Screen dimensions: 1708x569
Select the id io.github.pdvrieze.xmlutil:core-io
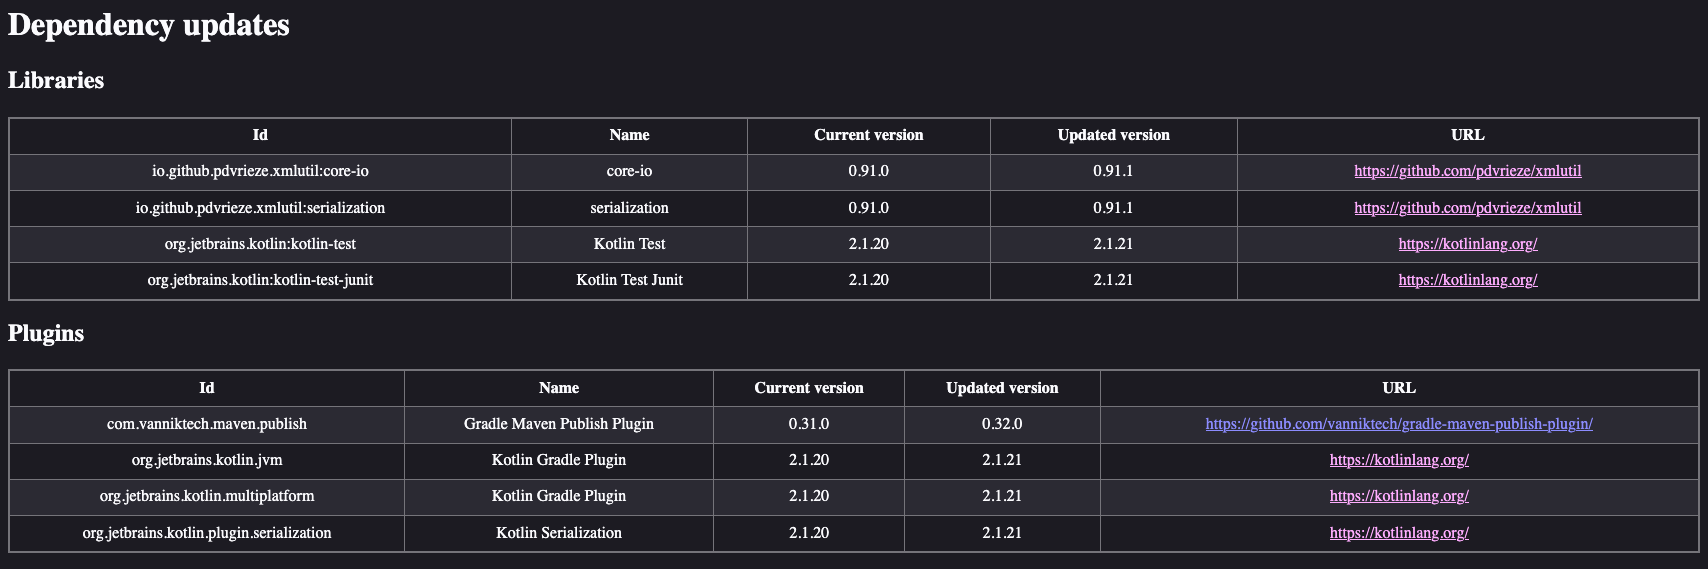click(x=260, y=171)
